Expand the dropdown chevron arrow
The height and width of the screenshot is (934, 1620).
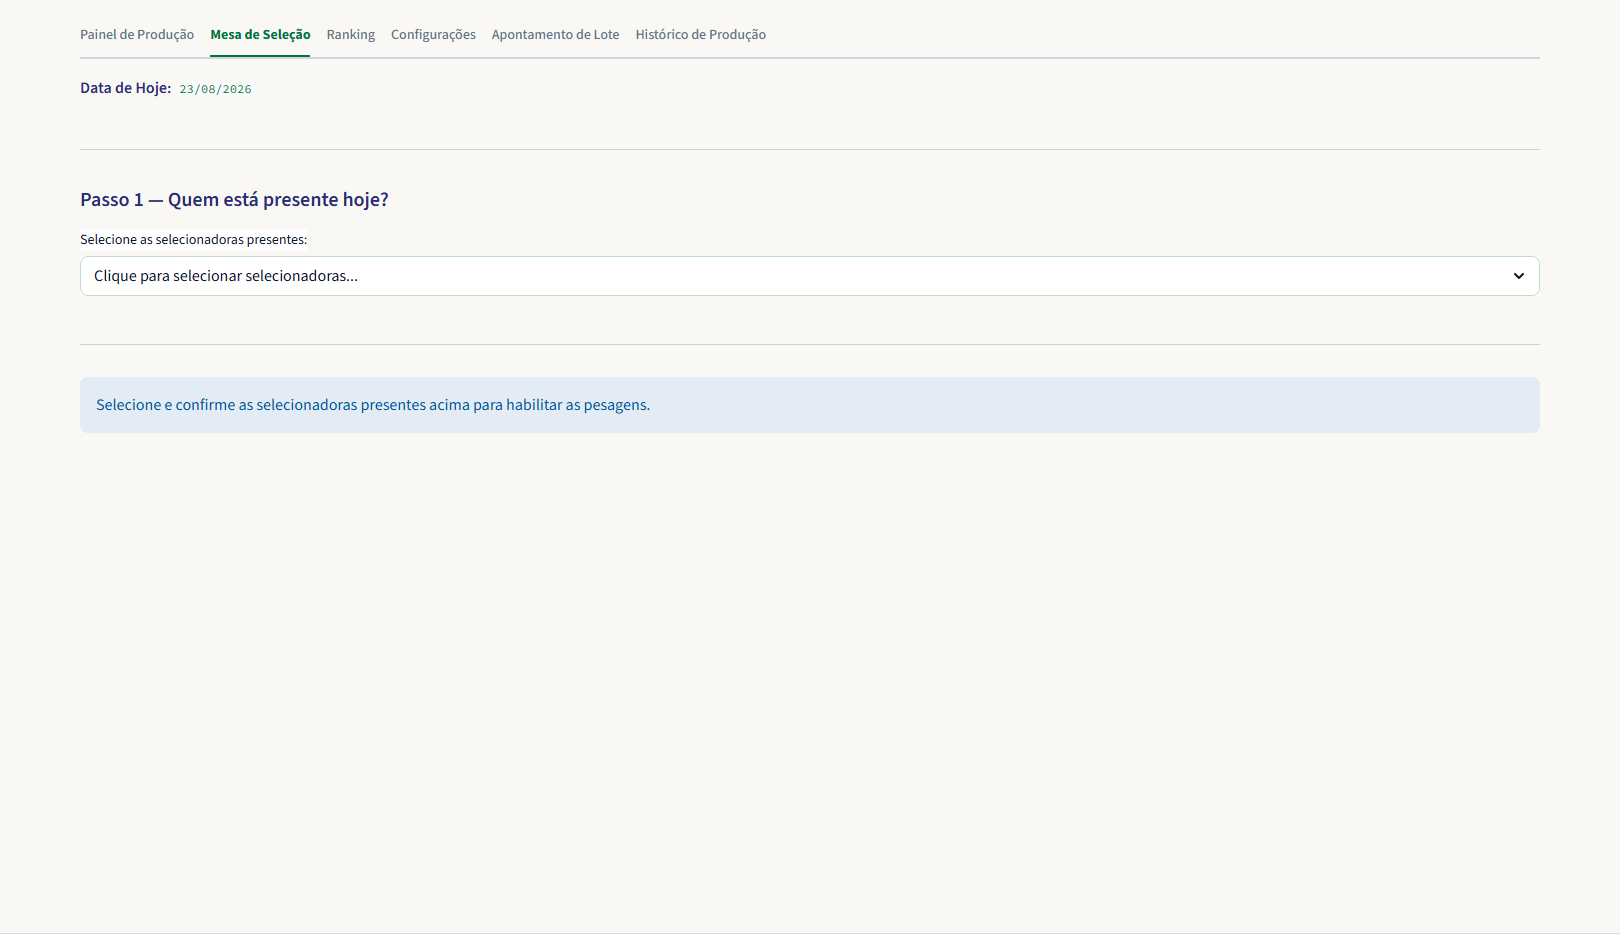[1519, 276]
